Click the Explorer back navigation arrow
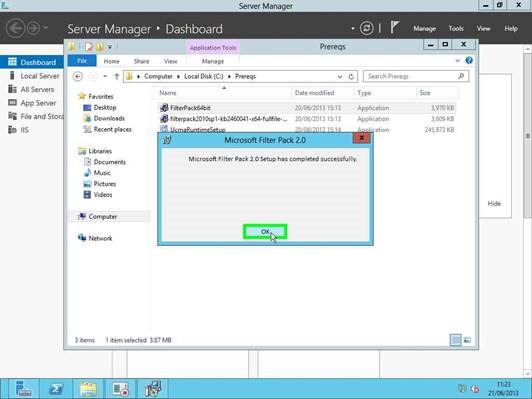The height and width of the screenshot is (399, 532). tap(78, 76)
